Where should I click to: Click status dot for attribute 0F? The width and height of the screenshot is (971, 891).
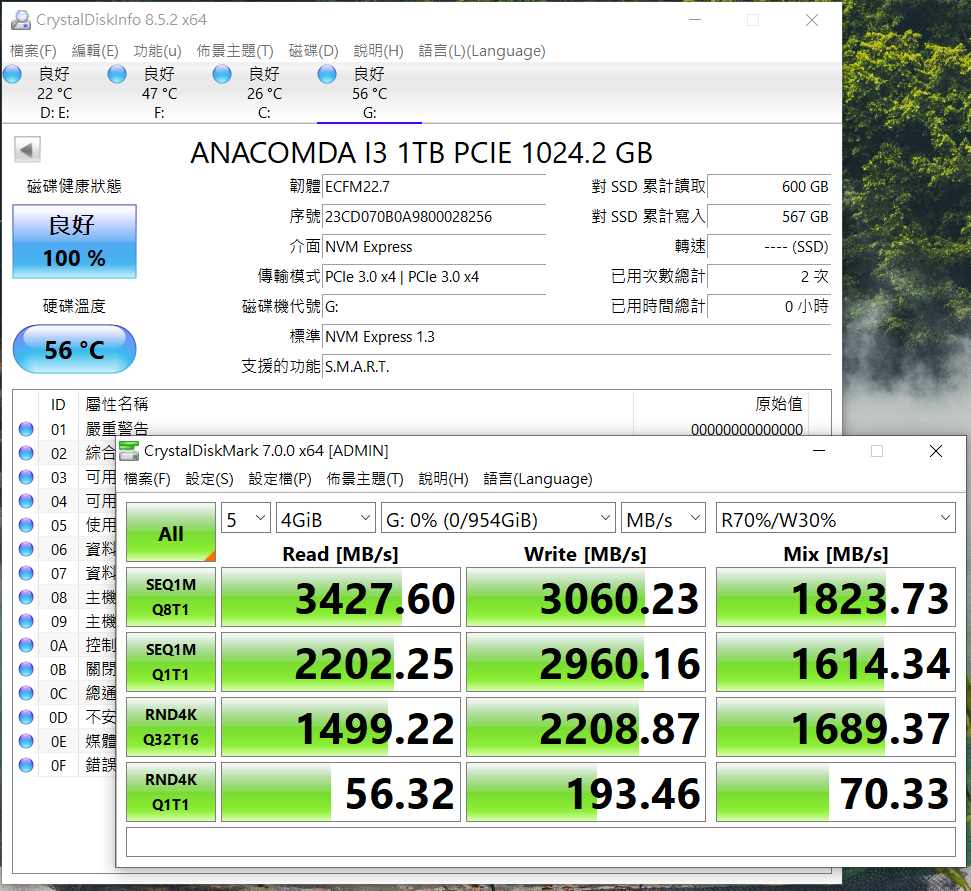[26, 765]
